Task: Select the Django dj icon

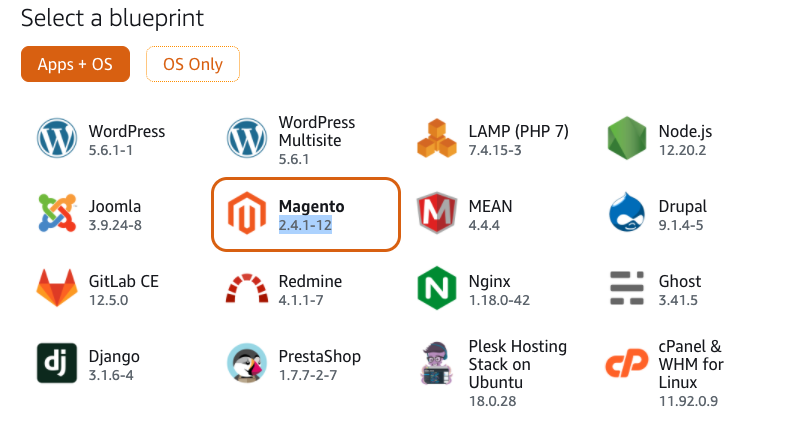Action: [x=57, y=363]
